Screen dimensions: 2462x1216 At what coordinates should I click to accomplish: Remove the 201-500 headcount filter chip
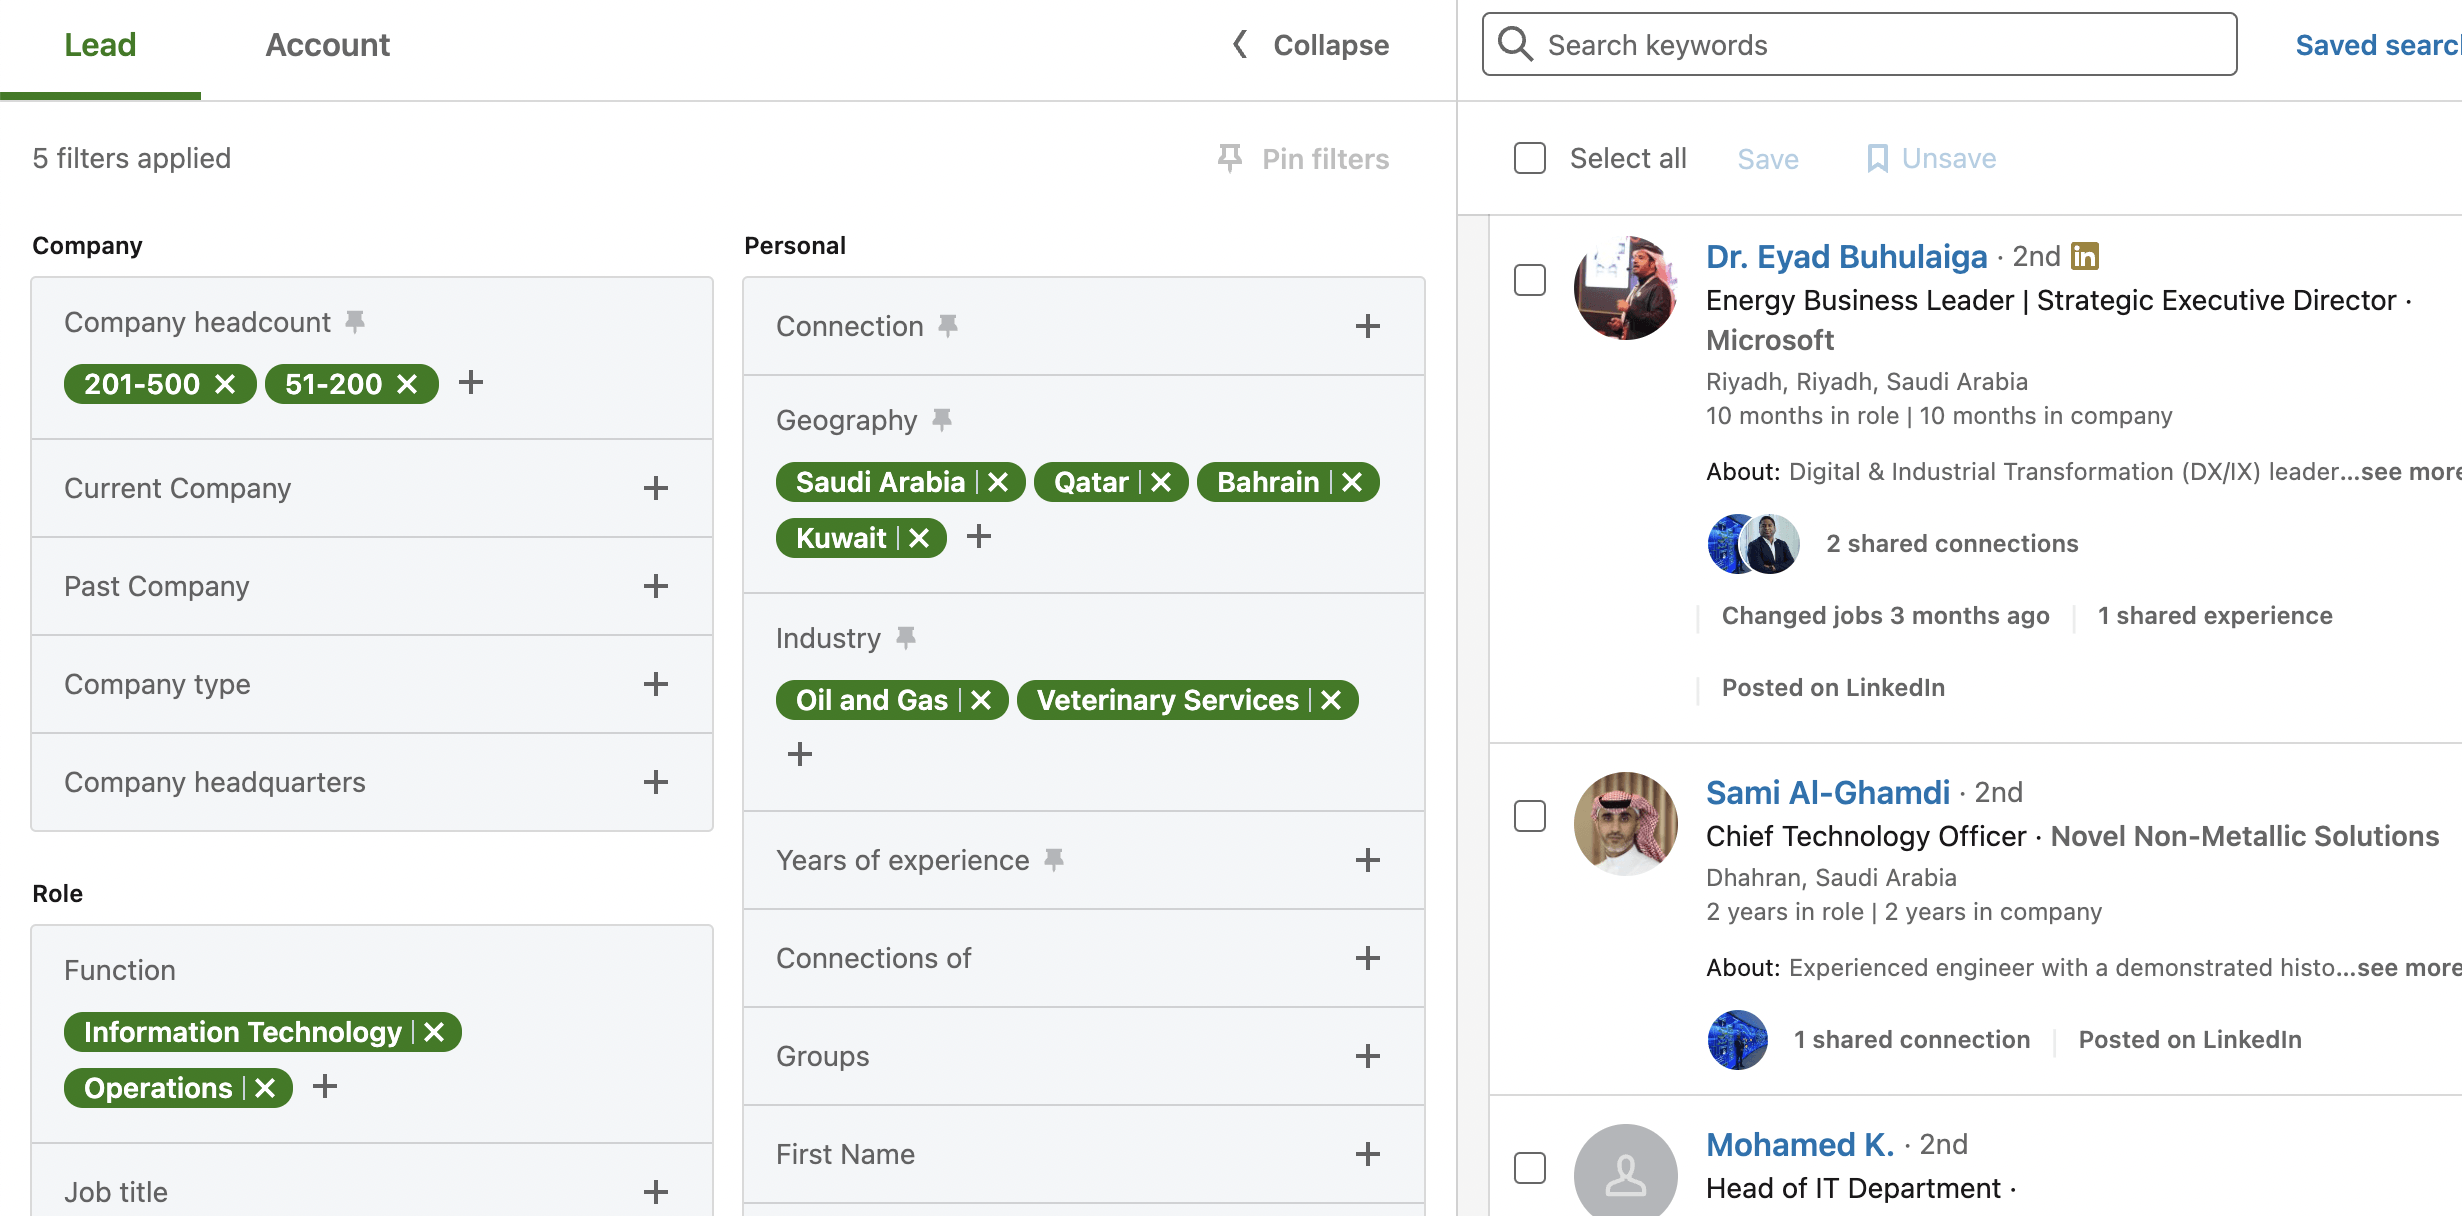225,384
